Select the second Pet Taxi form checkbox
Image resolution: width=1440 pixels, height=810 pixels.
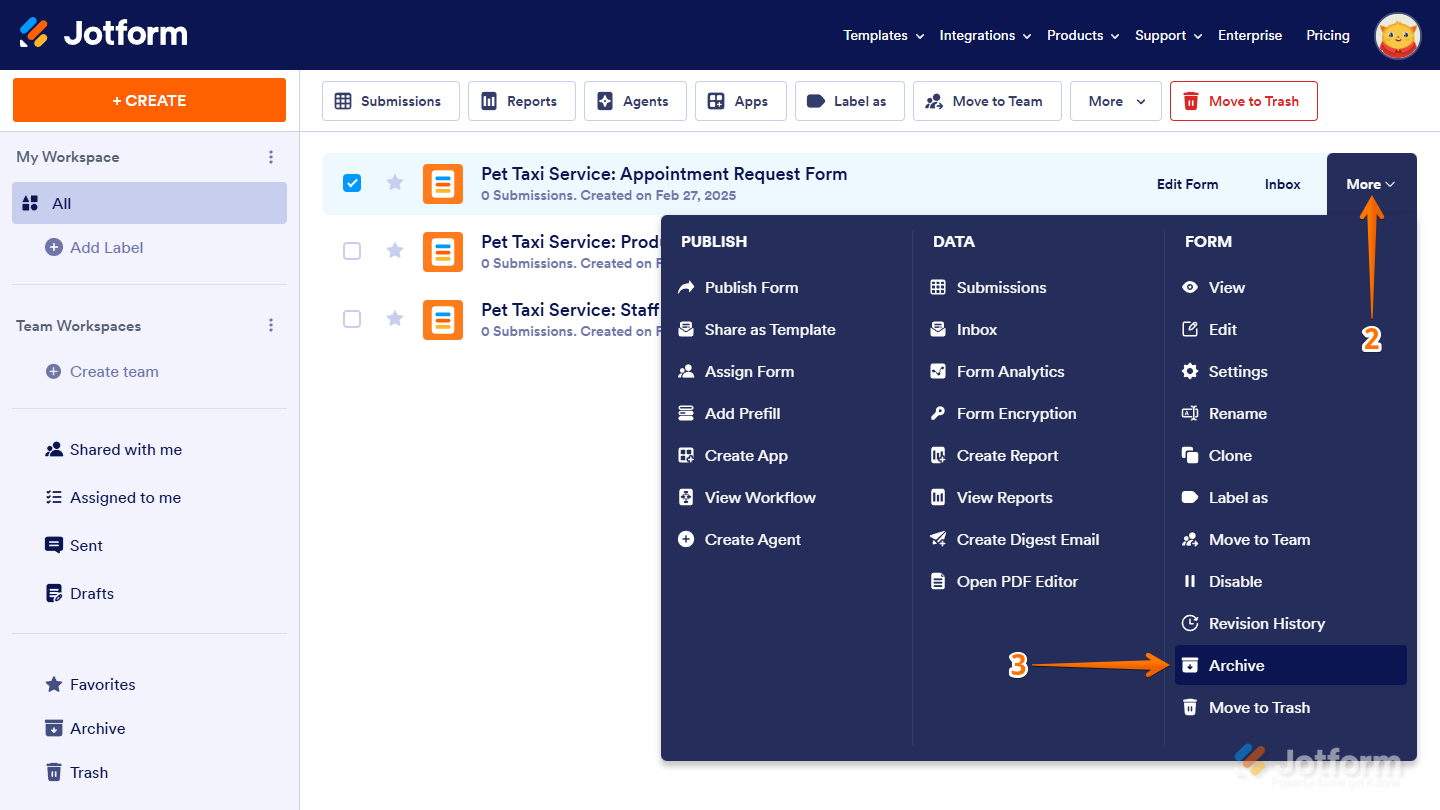(x=352, y=251)
